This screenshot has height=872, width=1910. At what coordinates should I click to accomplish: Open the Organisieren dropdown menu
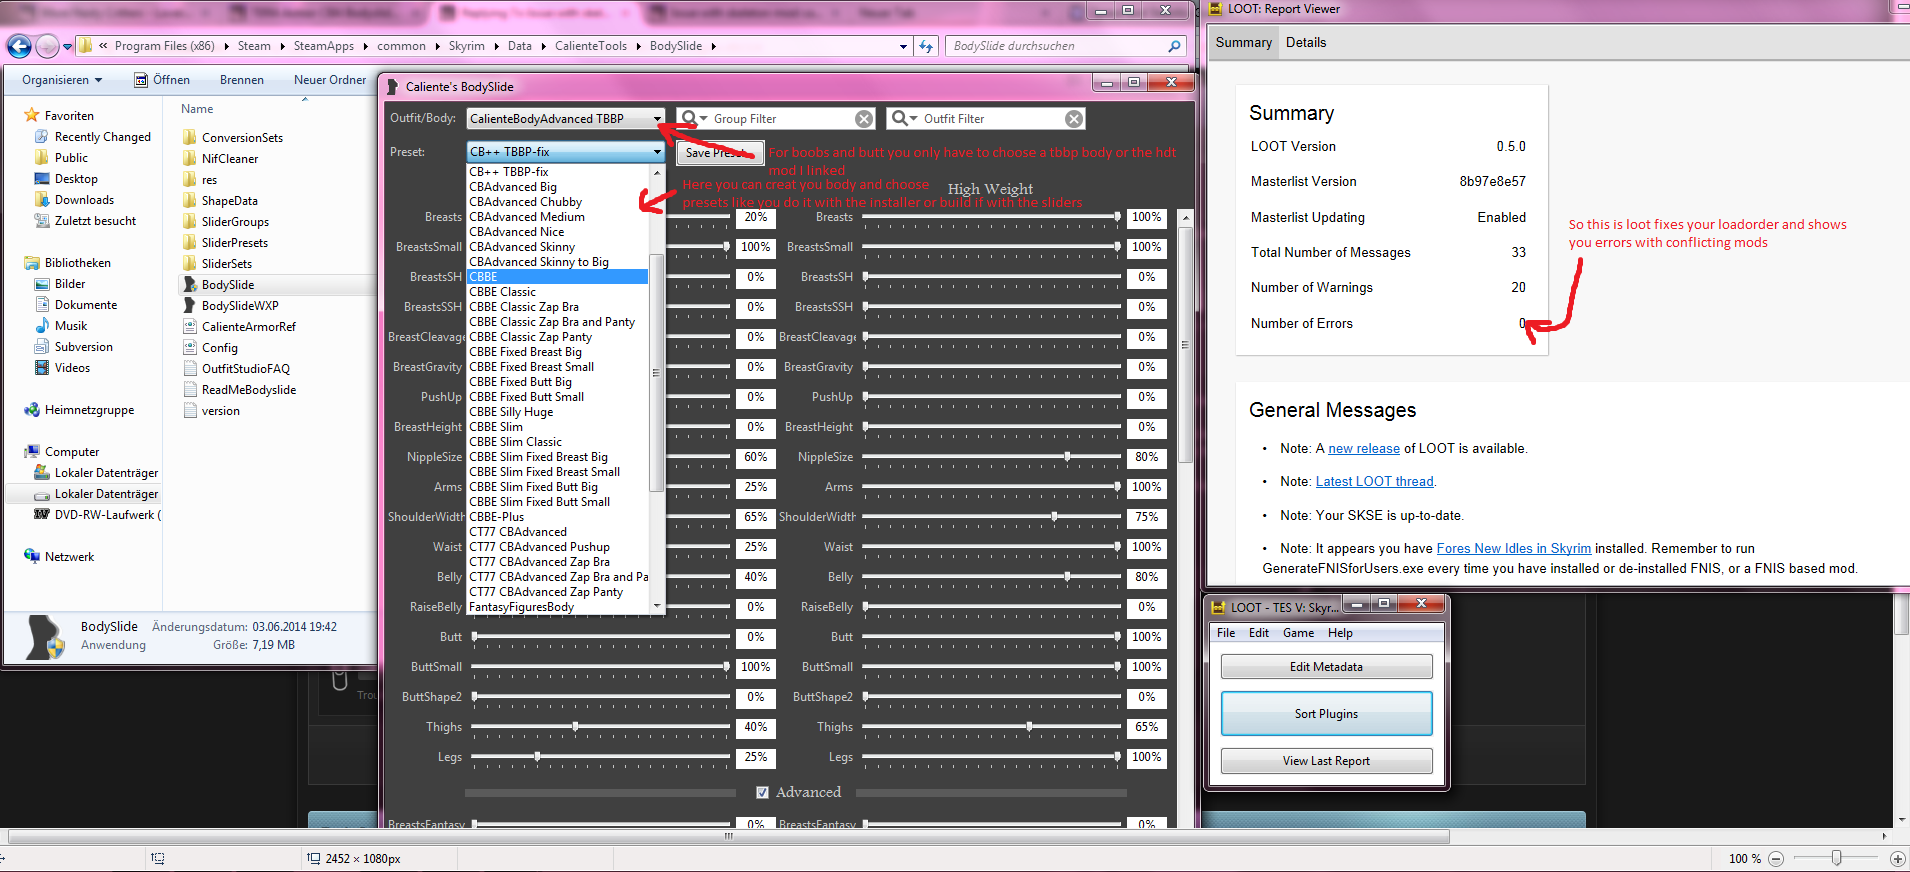pos(62,80)
